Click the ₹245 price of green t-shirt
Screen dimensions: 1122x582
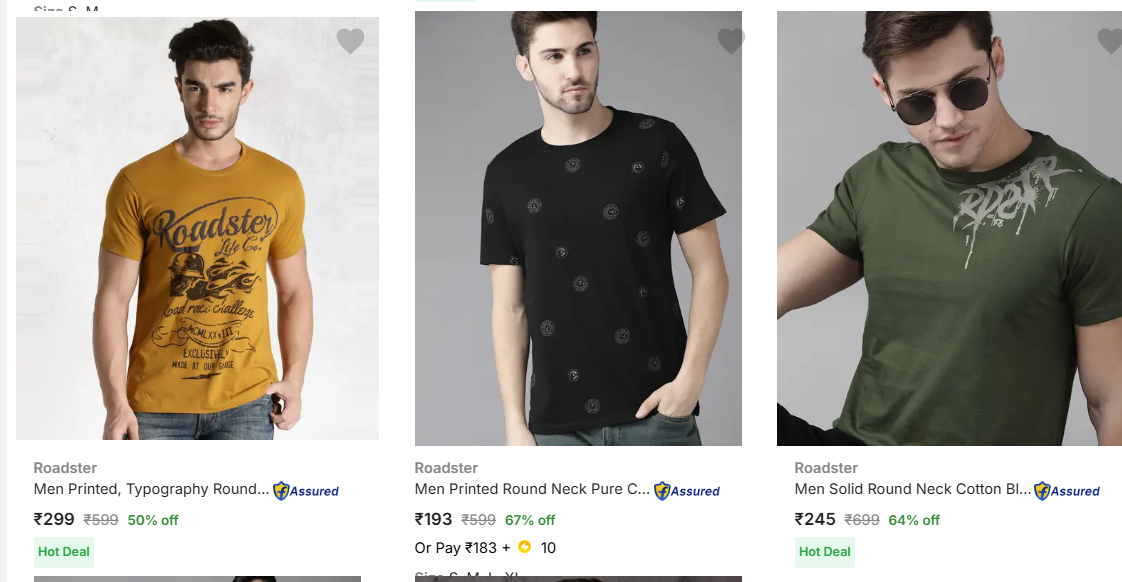click(x=815, y=519)
